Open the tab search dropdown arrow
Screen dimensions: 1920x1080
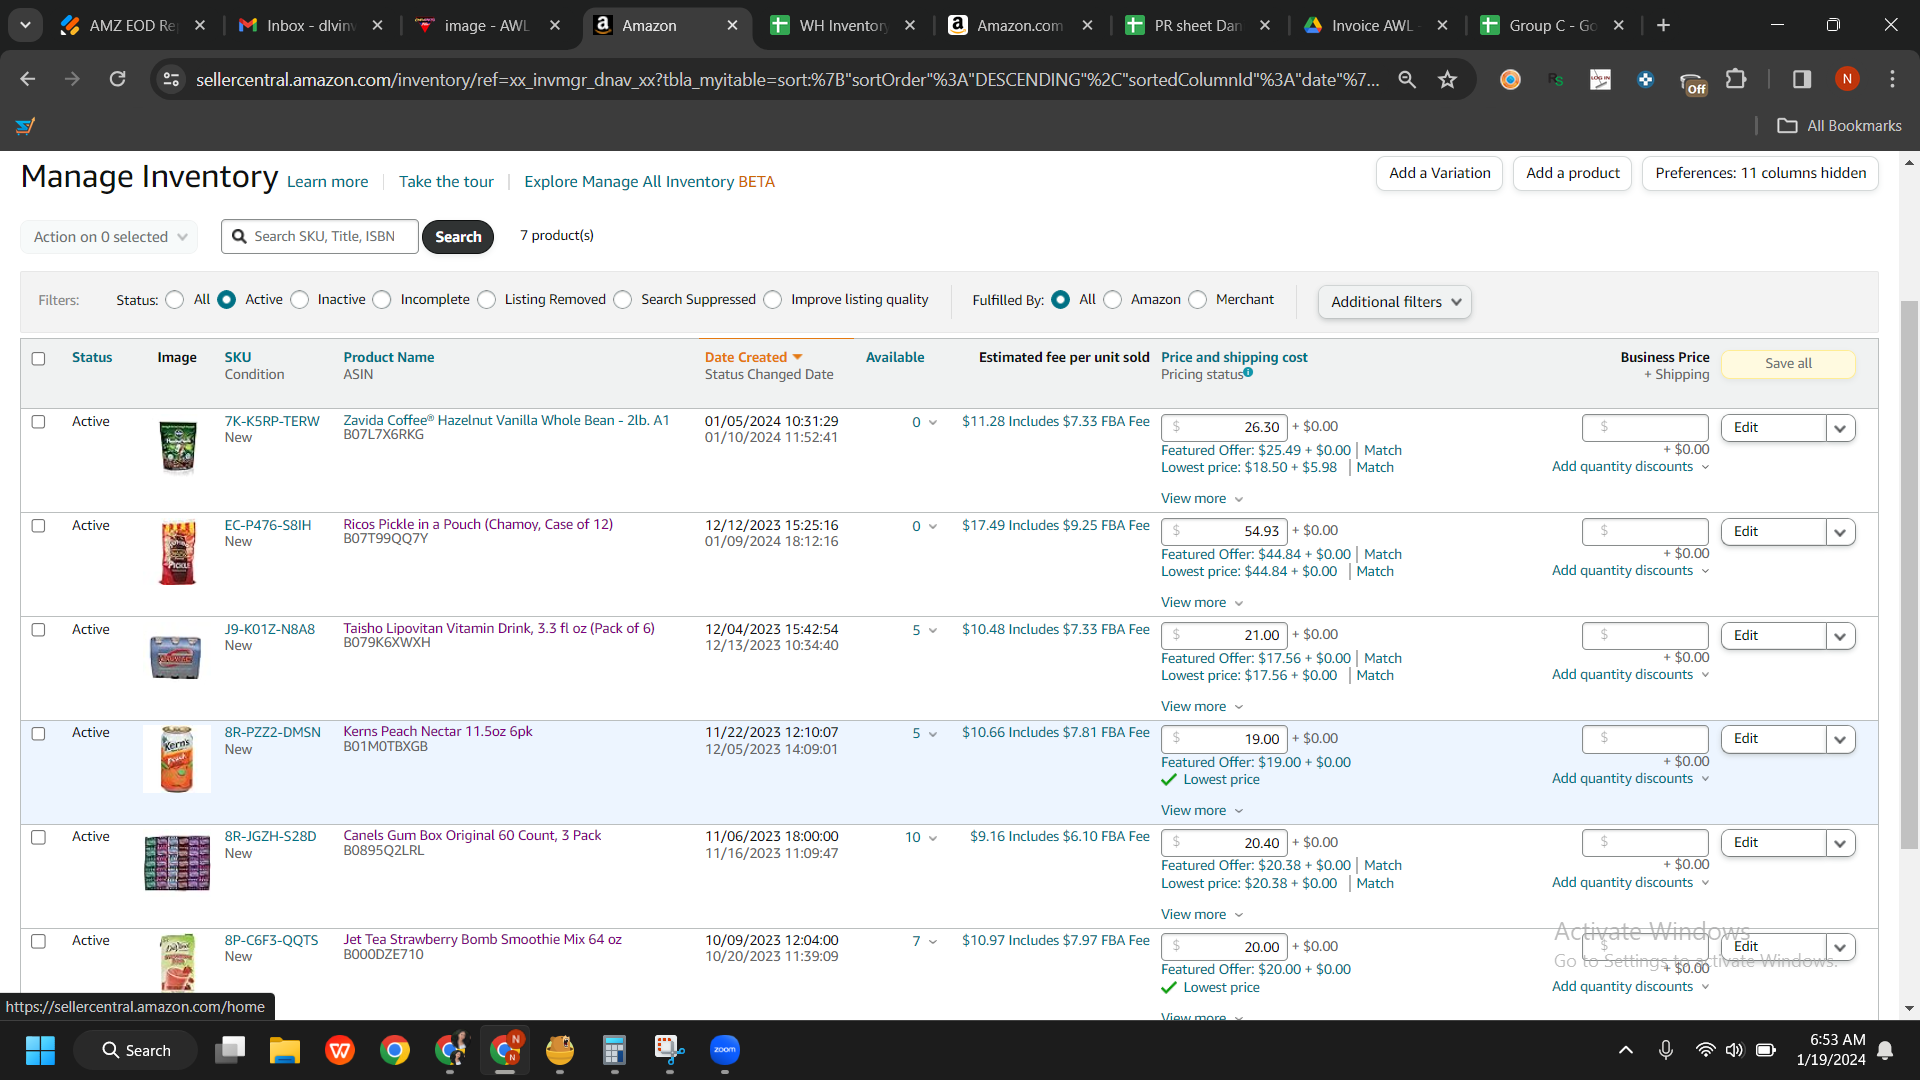coord(25,25)
